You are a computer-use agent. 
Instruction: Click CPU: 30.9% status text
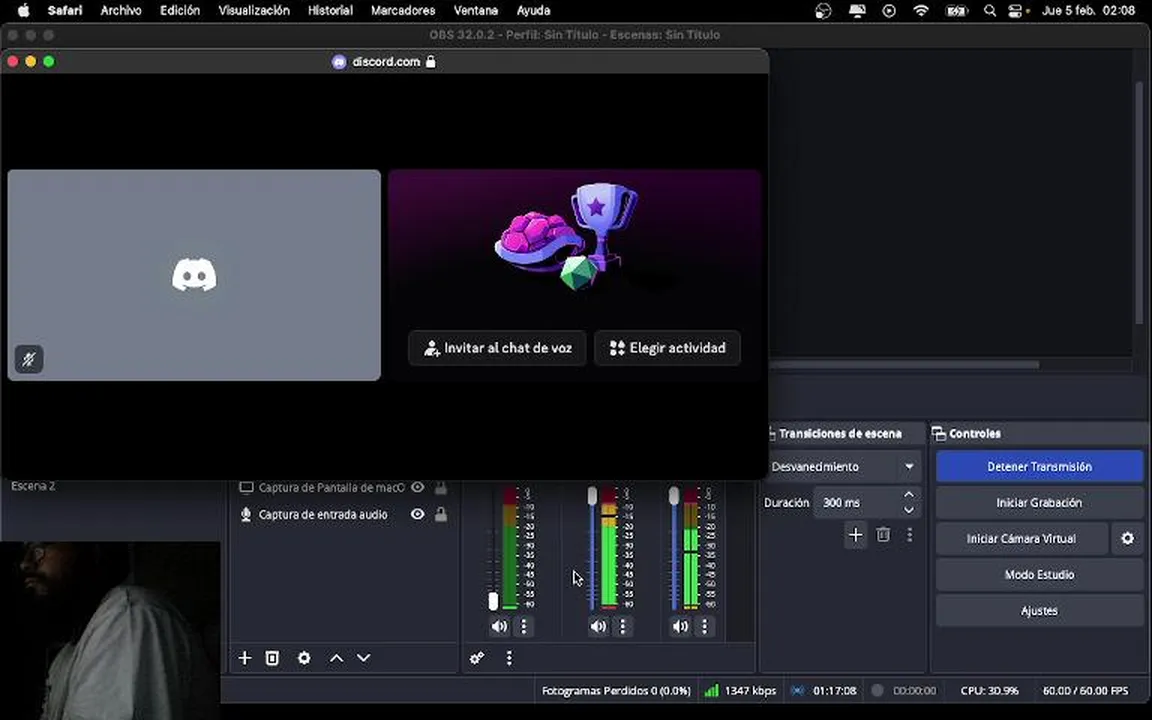coord(990,691)
